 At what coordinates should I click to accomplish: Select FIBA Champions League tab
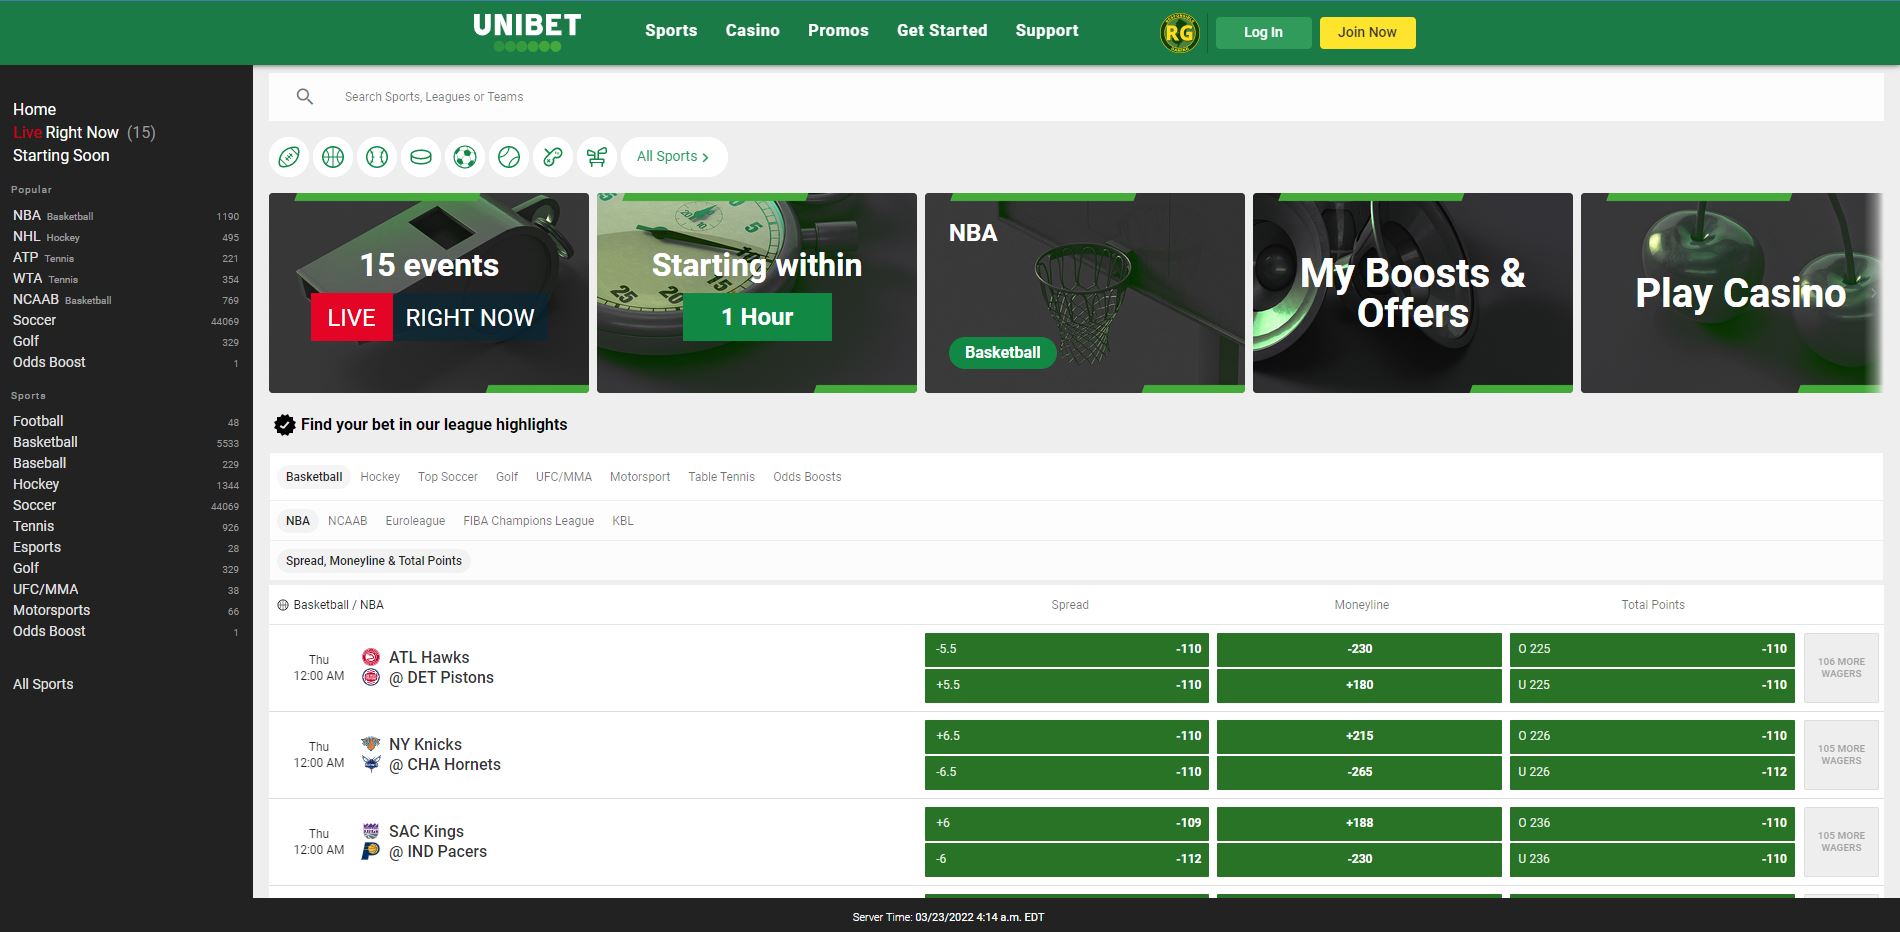[x=528, y=521]
